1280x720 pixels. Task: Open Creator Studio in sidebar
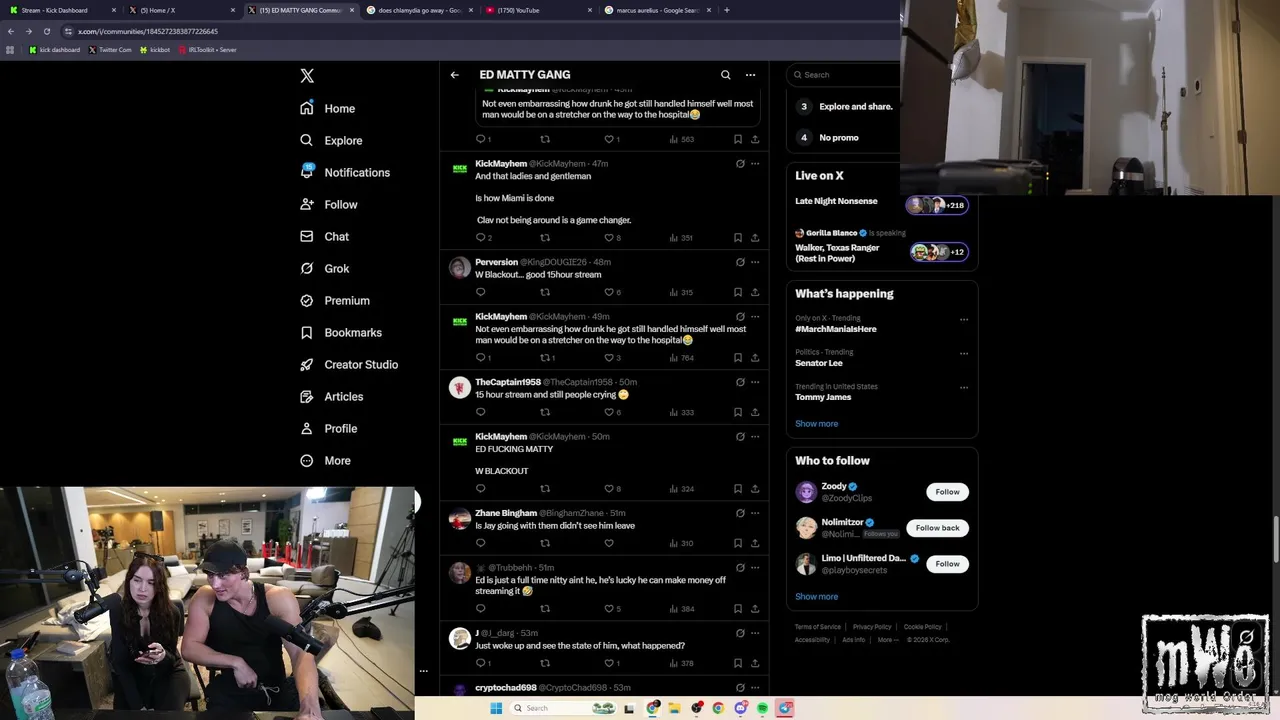coord(348,364)
